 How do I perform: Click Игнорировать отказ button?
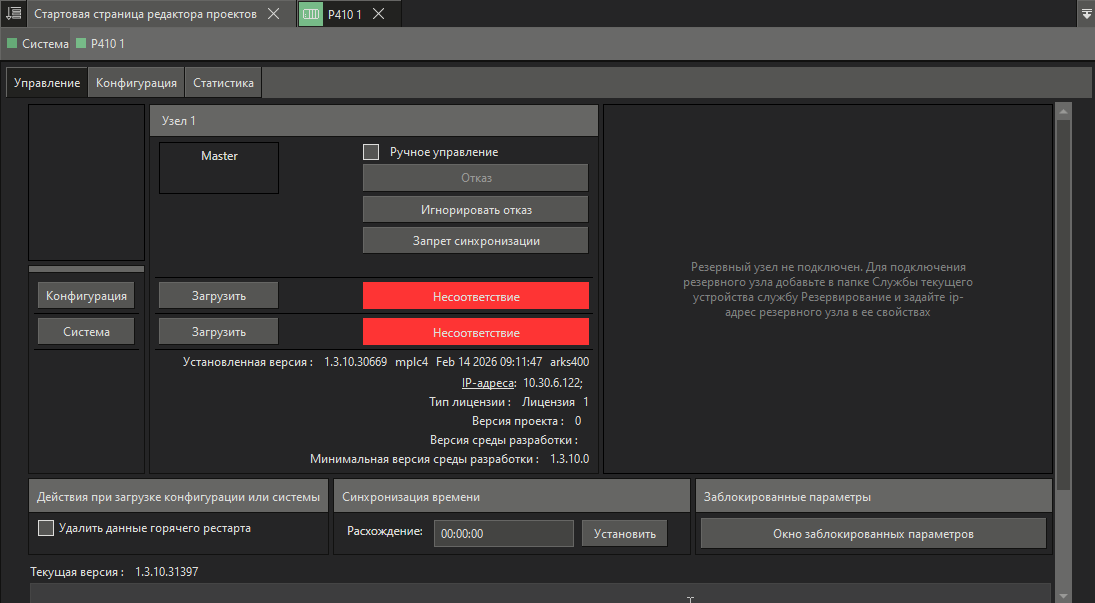click(476, 210)
